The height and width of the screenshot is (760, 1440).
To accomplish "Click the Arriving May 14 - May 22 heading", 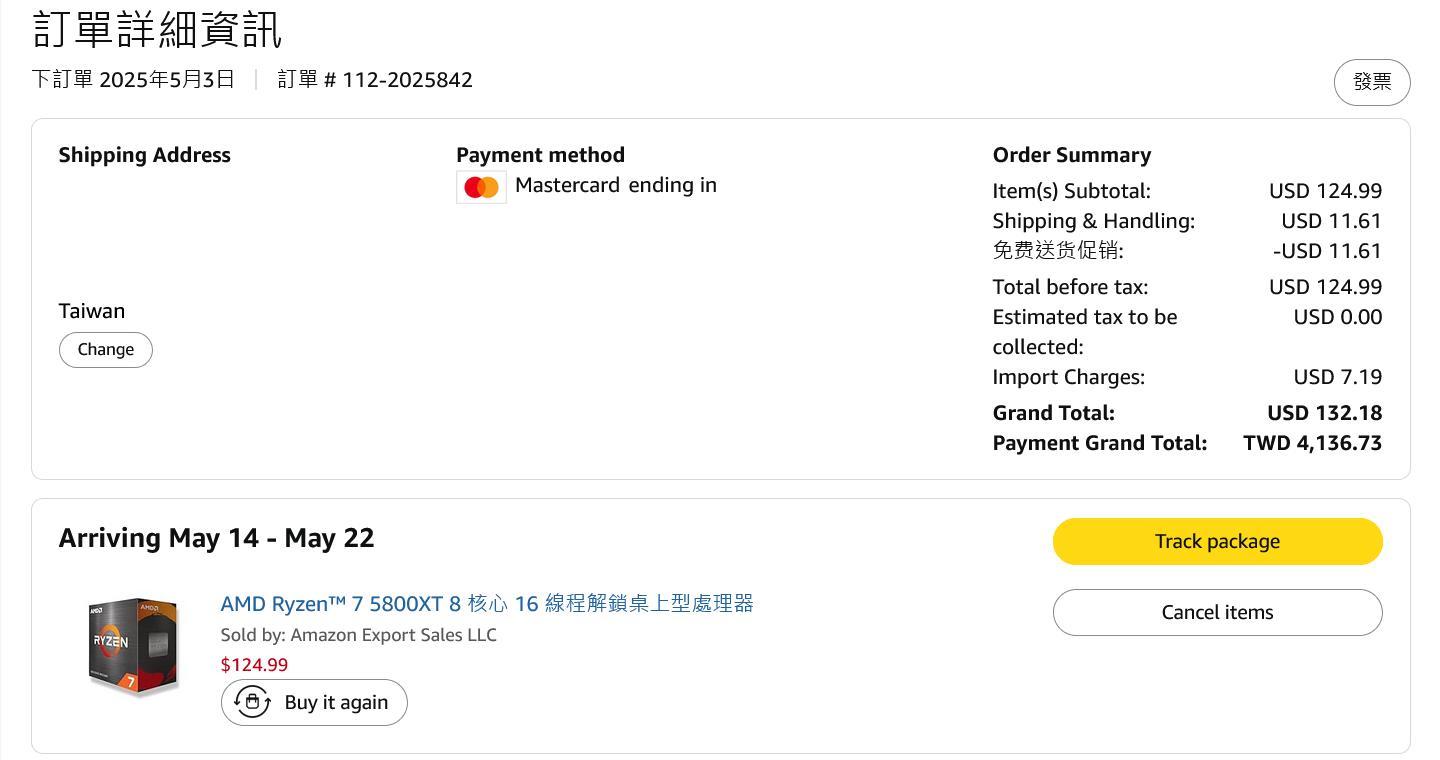I will coord(216,538).
